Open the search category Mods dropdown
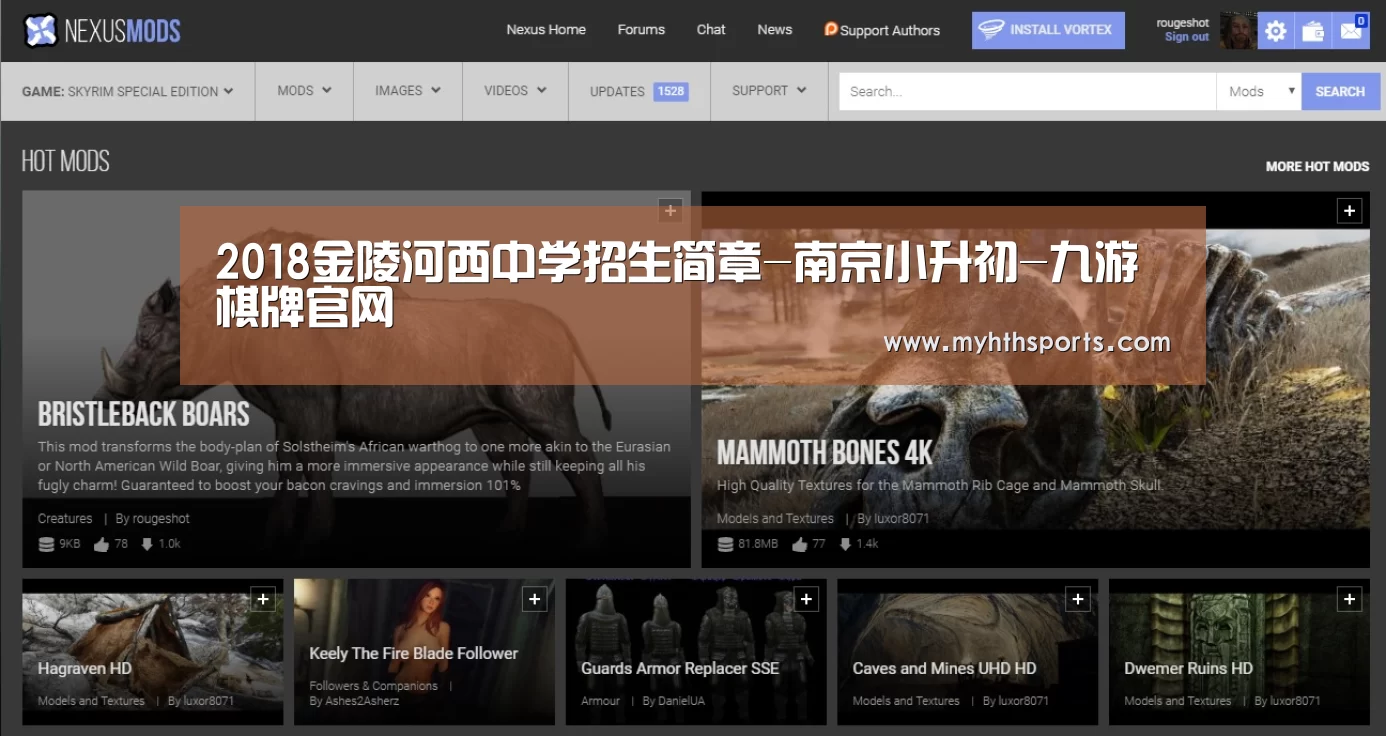 point(1259,91)
